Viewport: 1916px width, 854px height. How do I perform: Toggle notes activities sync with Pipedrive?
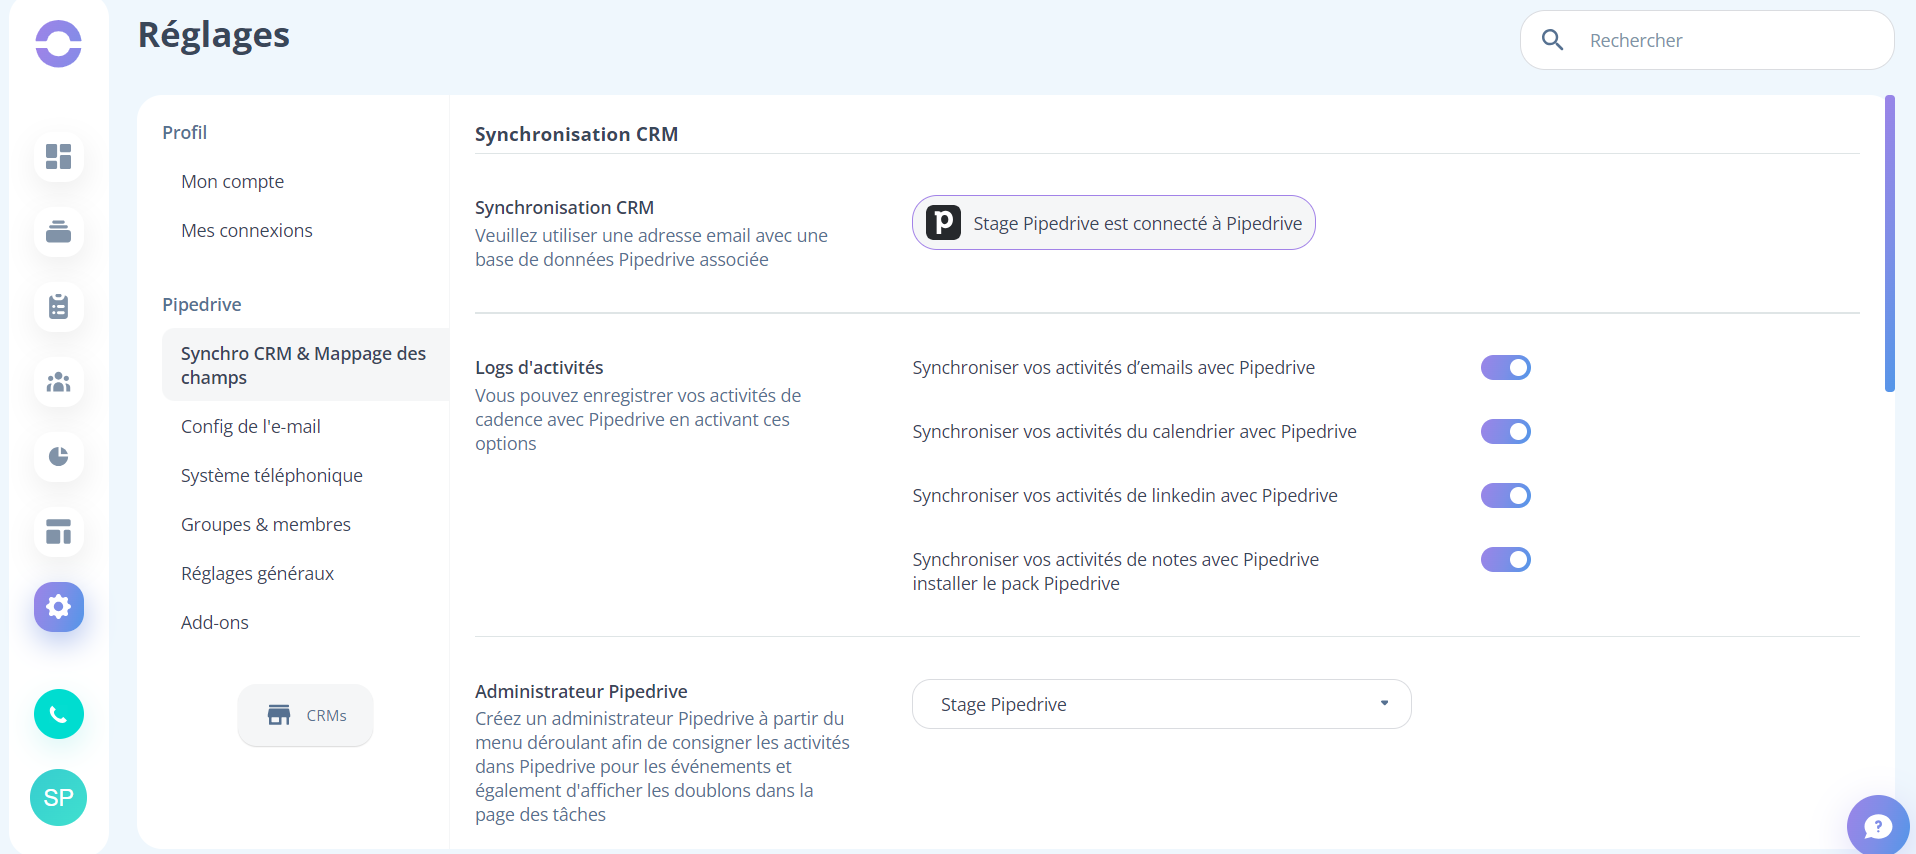click(x=1506, y=560)
